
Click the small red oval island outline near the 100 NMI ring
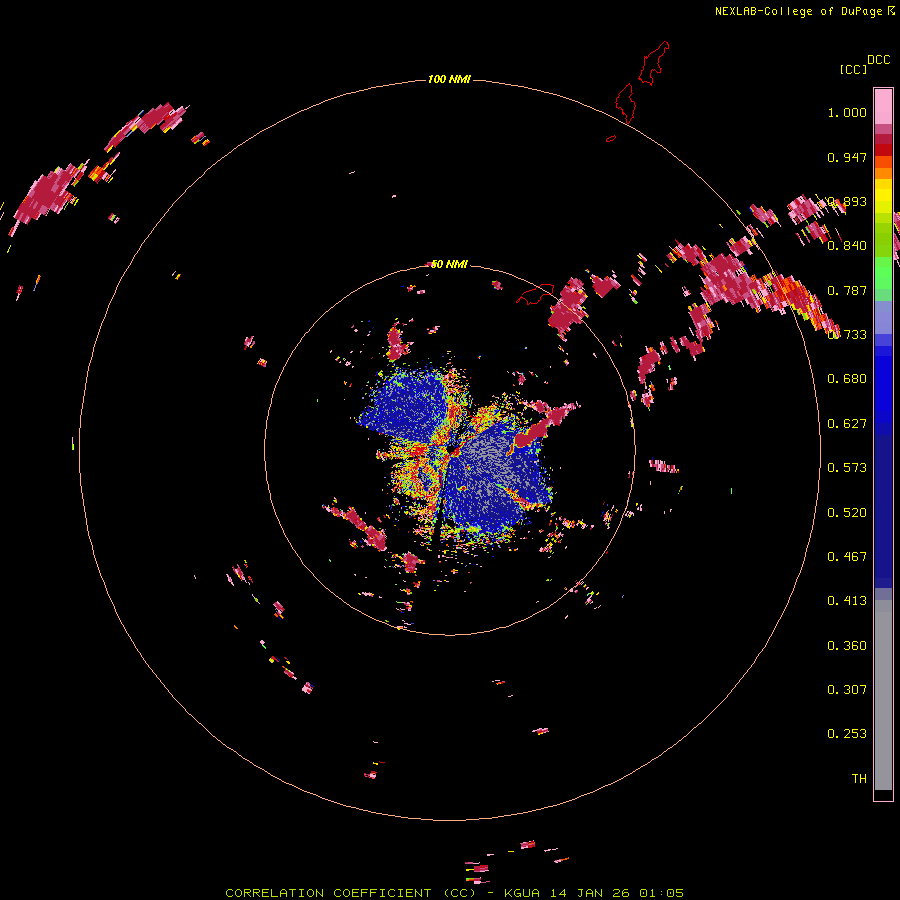(x=611, y=138)
